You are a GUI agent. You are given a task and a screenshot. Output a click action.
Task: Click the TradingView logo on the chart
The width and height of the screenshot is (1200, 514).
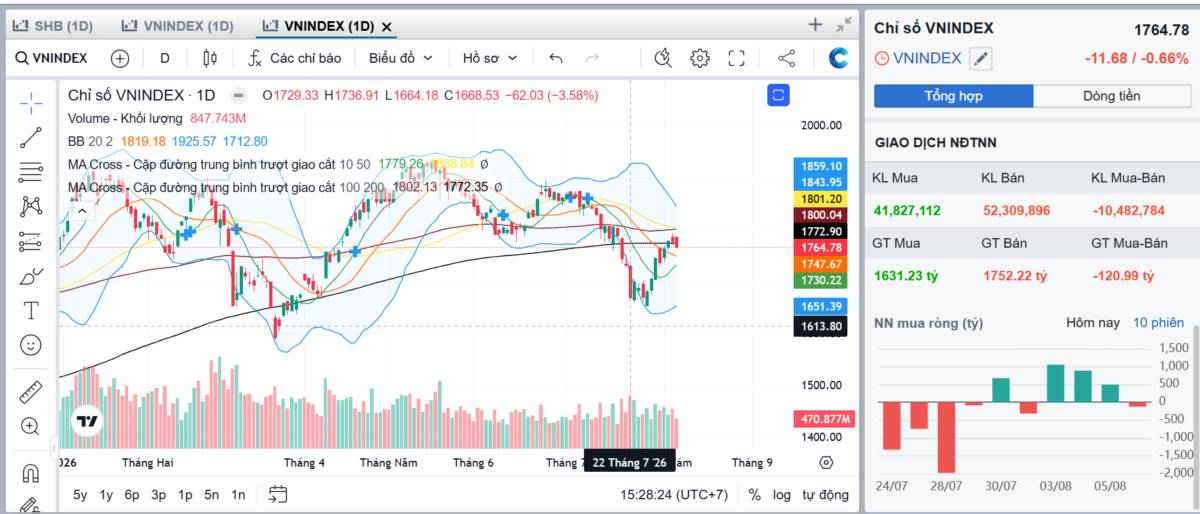coord(87,421)
